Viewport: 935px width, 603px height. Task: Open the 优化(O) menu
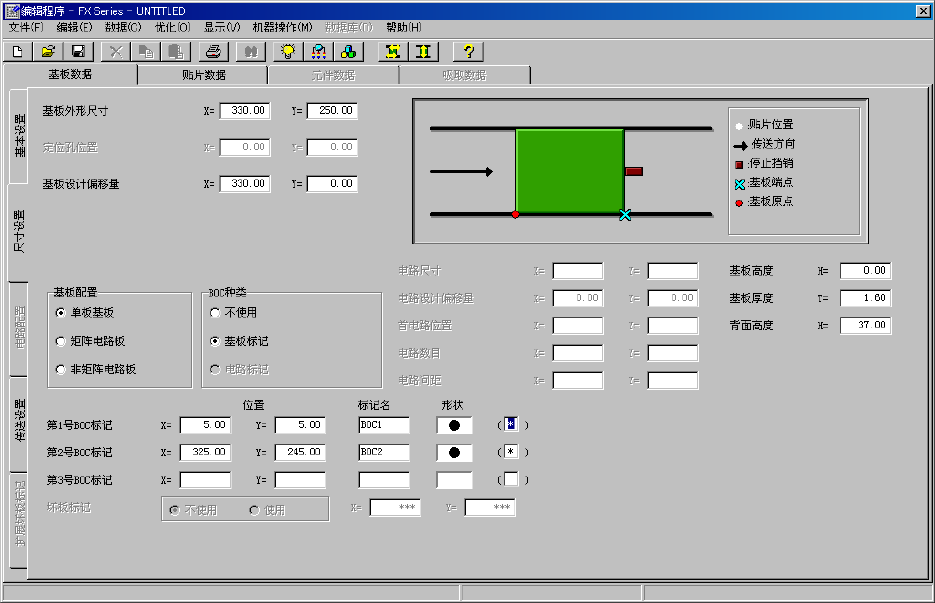(x=172, y=27)
